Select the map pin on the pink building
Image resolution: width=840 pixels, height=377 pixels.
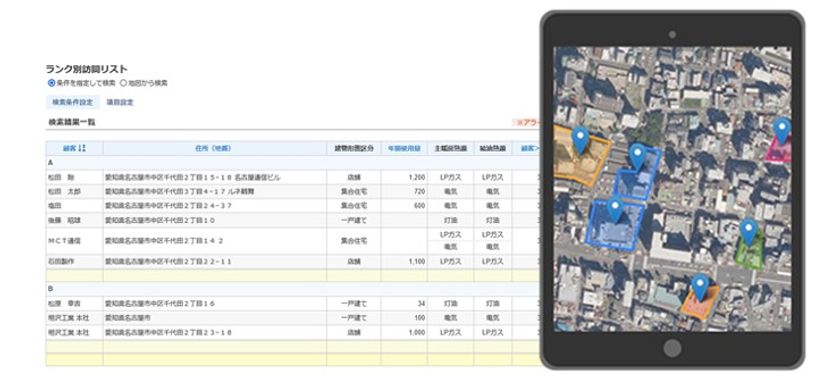(782, 130)
